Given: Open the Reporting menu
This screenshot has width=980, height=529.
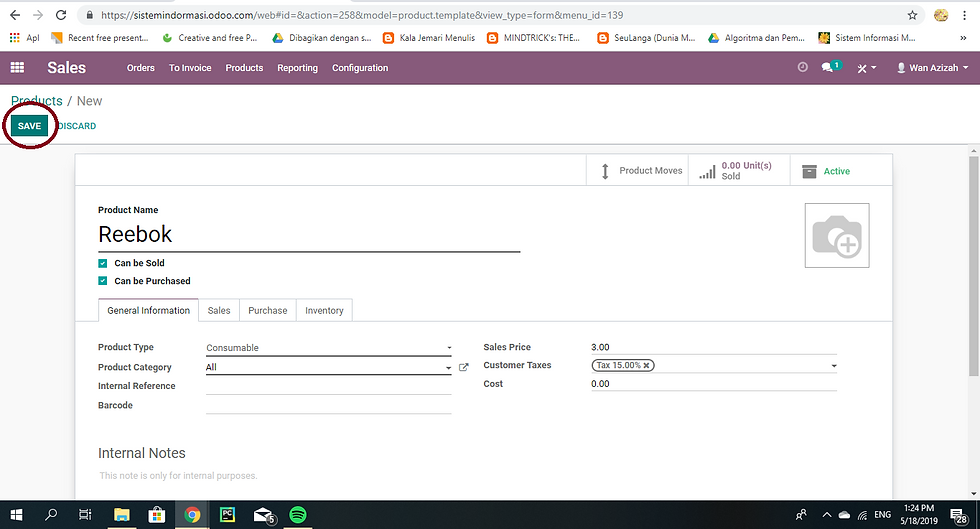Looking at the screenshot, I should tap(298, 68).
